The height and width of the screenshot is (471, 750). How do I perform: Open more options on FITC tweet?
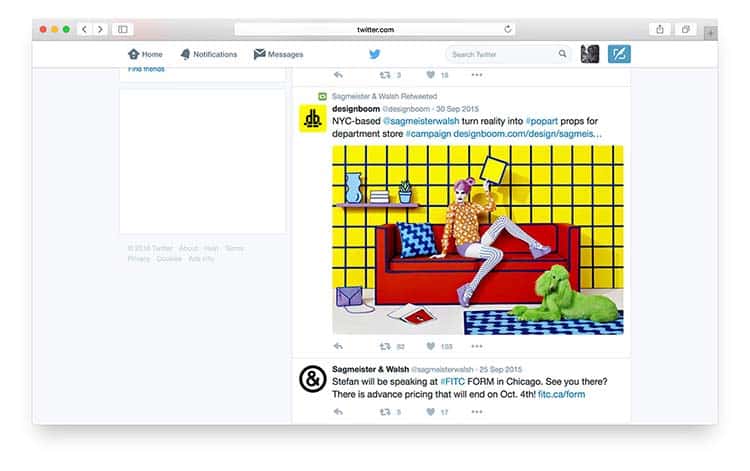click(477, 411)
